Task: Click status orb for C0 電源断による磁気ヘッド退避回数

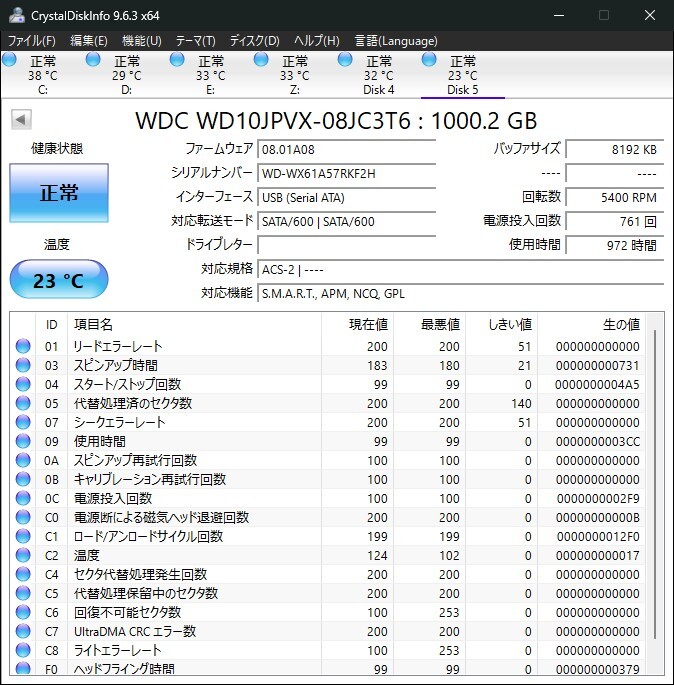Action: pos(23,517)
